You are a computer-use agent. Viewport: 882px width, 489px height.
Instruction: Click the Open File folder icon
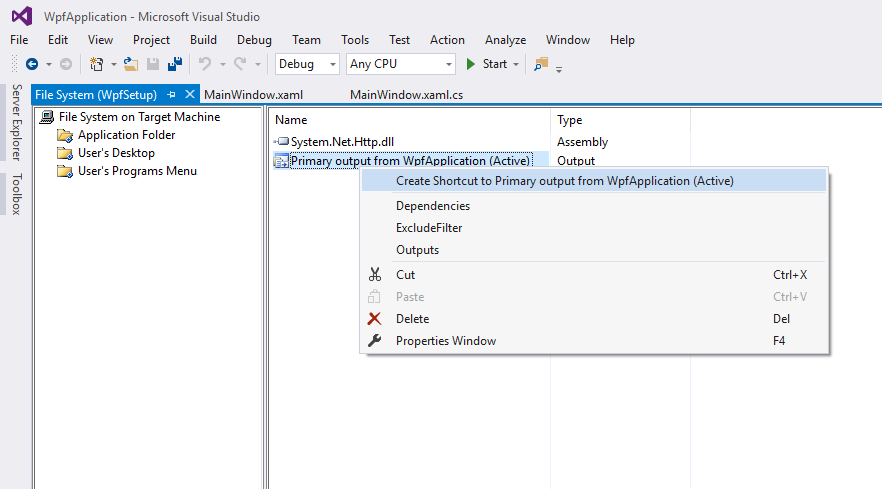(x=131, y=64)
